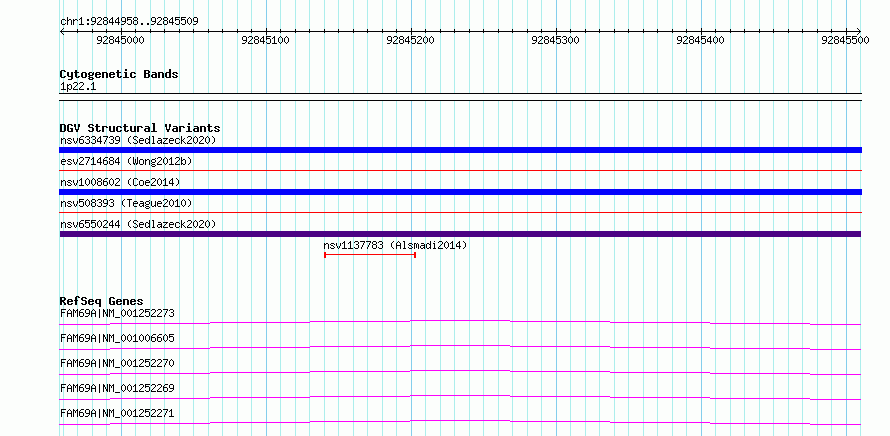Click the FAM69A|NM_001006605 gene label
This screenshot has height=436, width=890.
(x=117, y=338)
